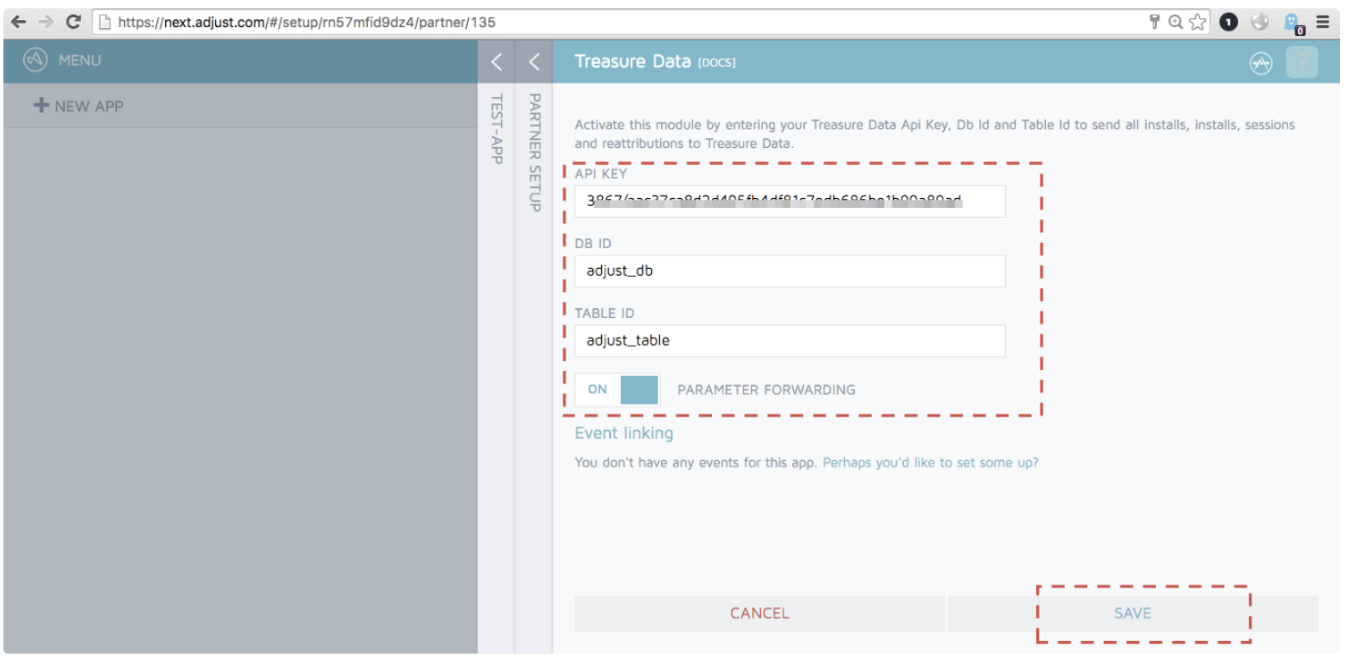1346x660 pixels.
Task: Open the App Store icon in header
Action: [1261, 62]
